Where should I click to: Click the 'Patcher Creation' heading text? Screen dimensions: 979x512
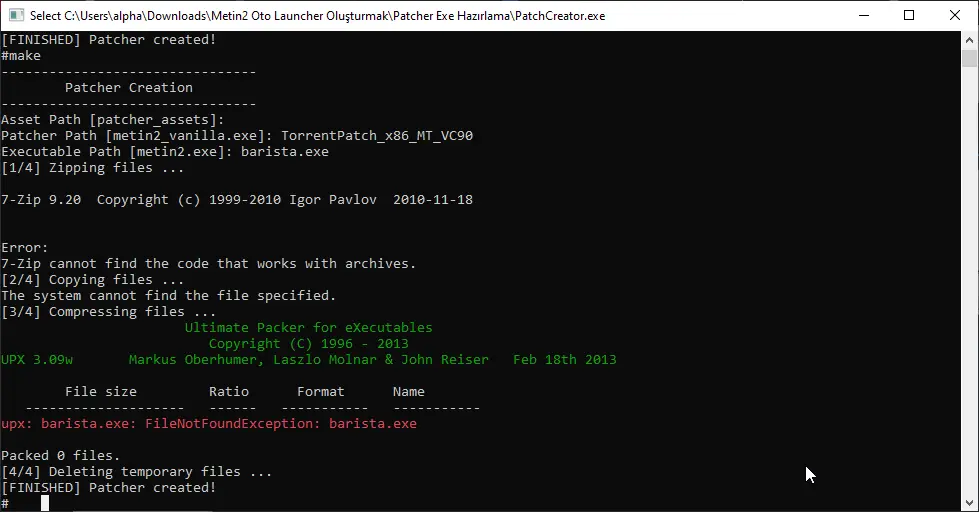tap(128, 88)
